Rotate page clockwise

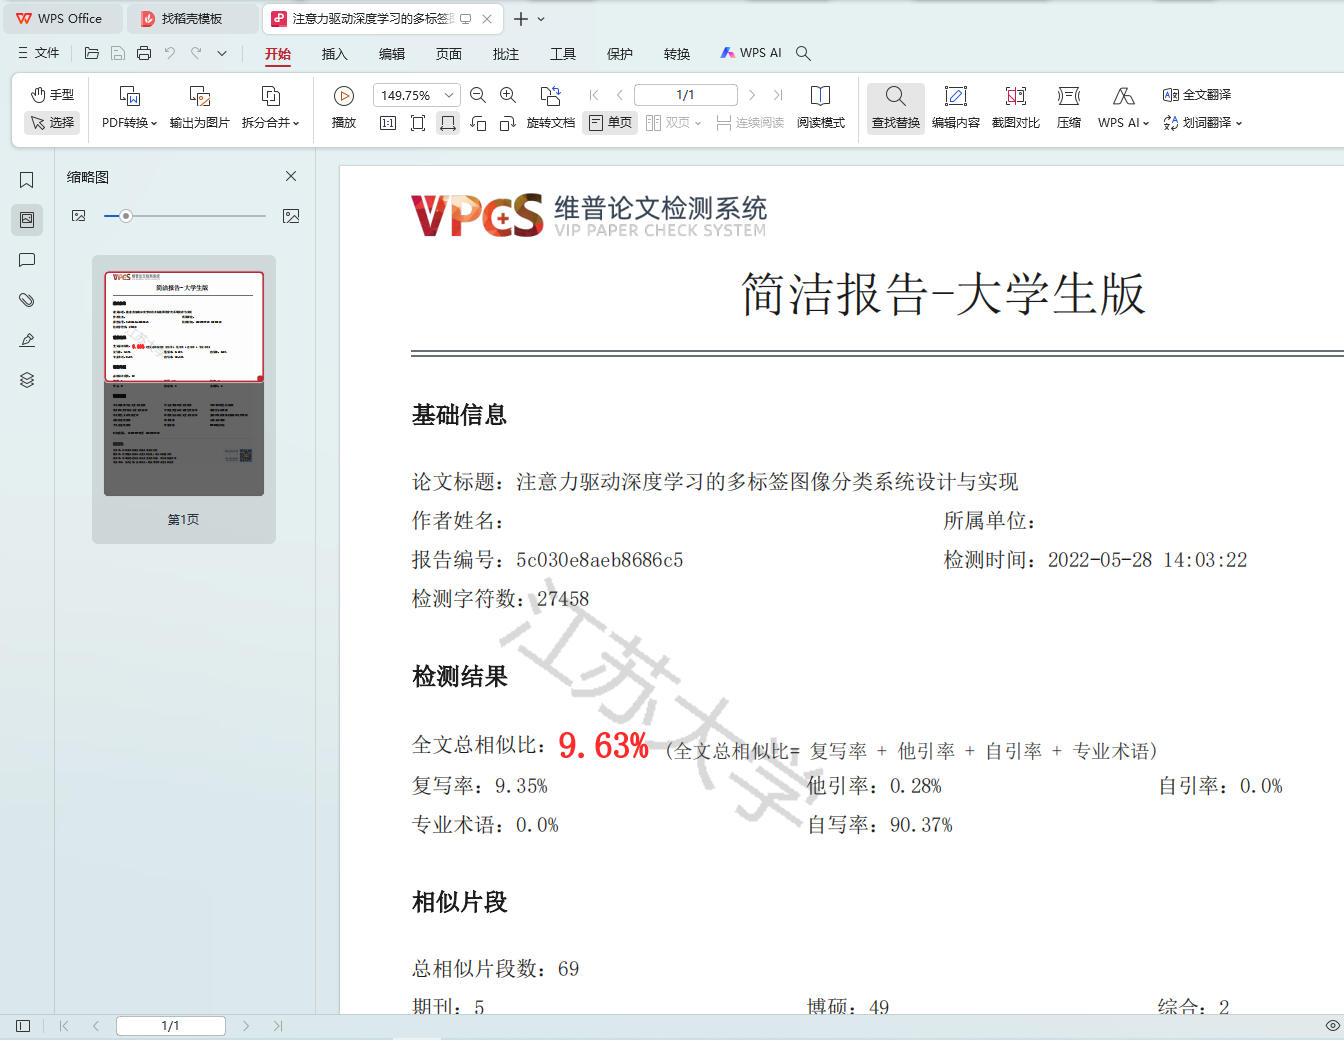point(508,123)
